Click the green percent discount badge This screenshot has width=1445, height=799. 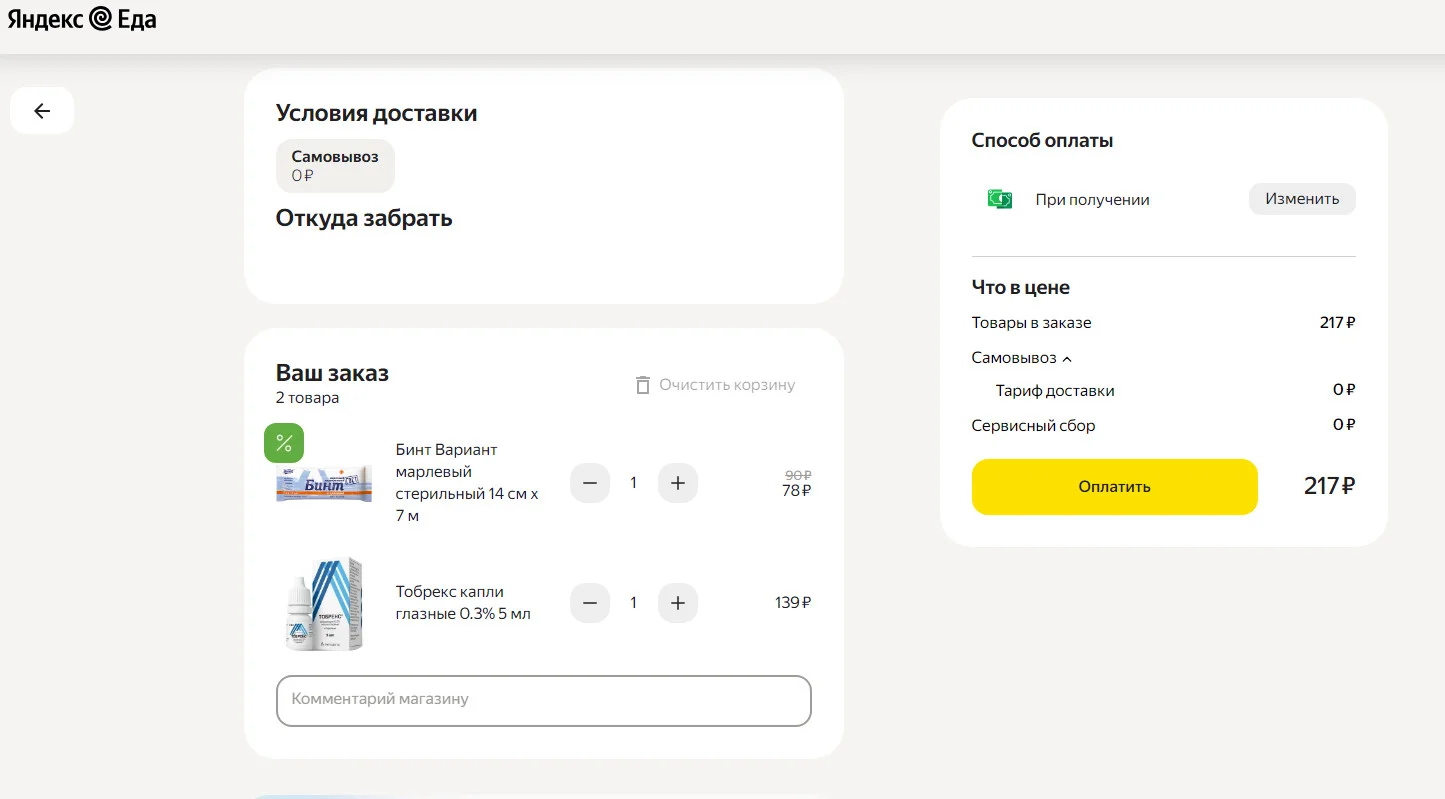284,443
